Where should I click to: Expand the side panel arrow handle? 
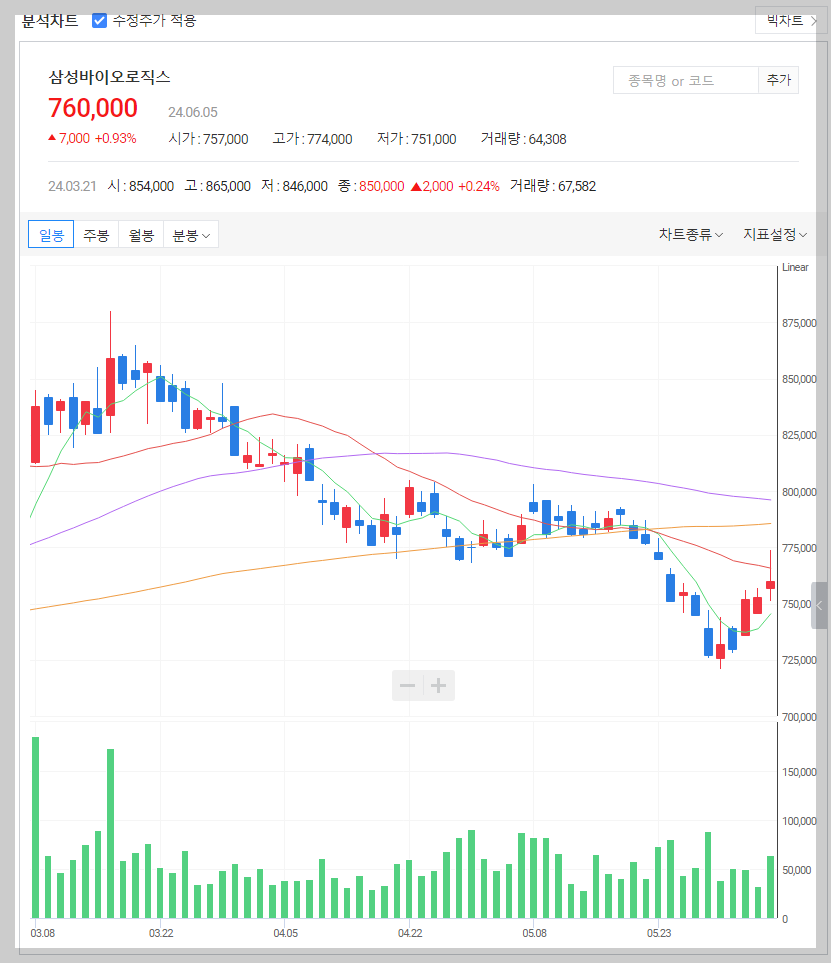coord(819,606)
